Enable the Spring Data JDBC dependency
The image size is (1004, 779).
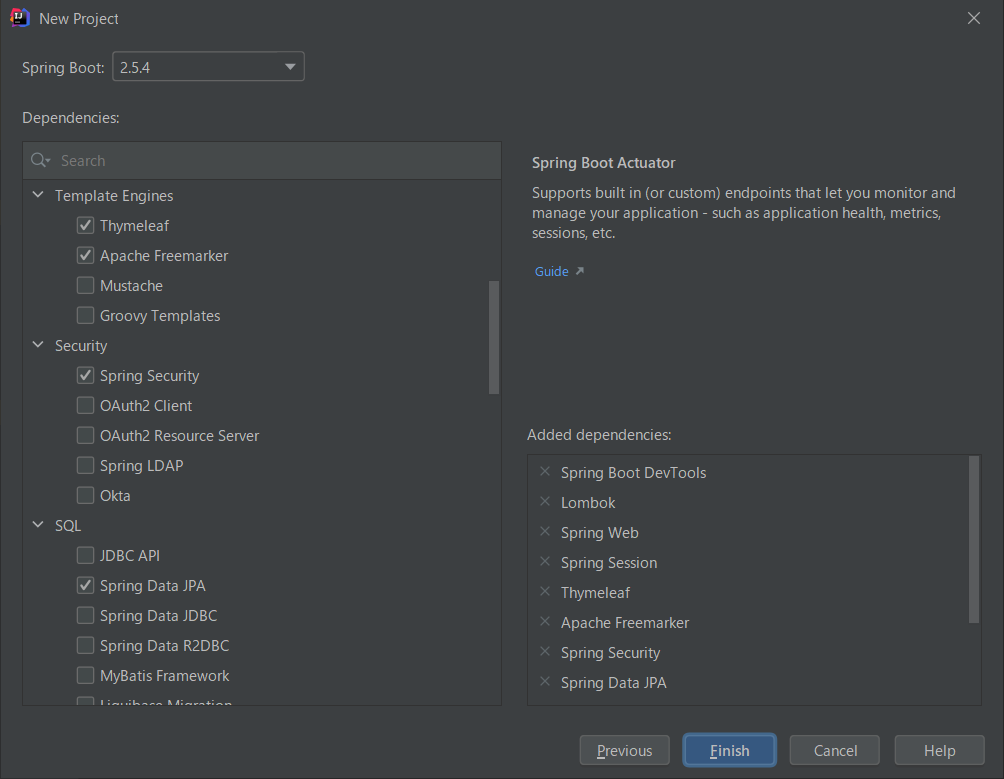pyautogui.click(x=85, y=615)
